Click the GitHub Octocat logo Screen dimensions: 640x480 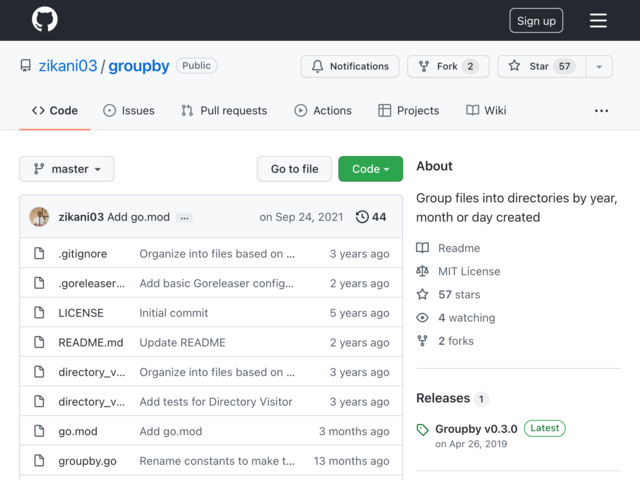point(44,20)
